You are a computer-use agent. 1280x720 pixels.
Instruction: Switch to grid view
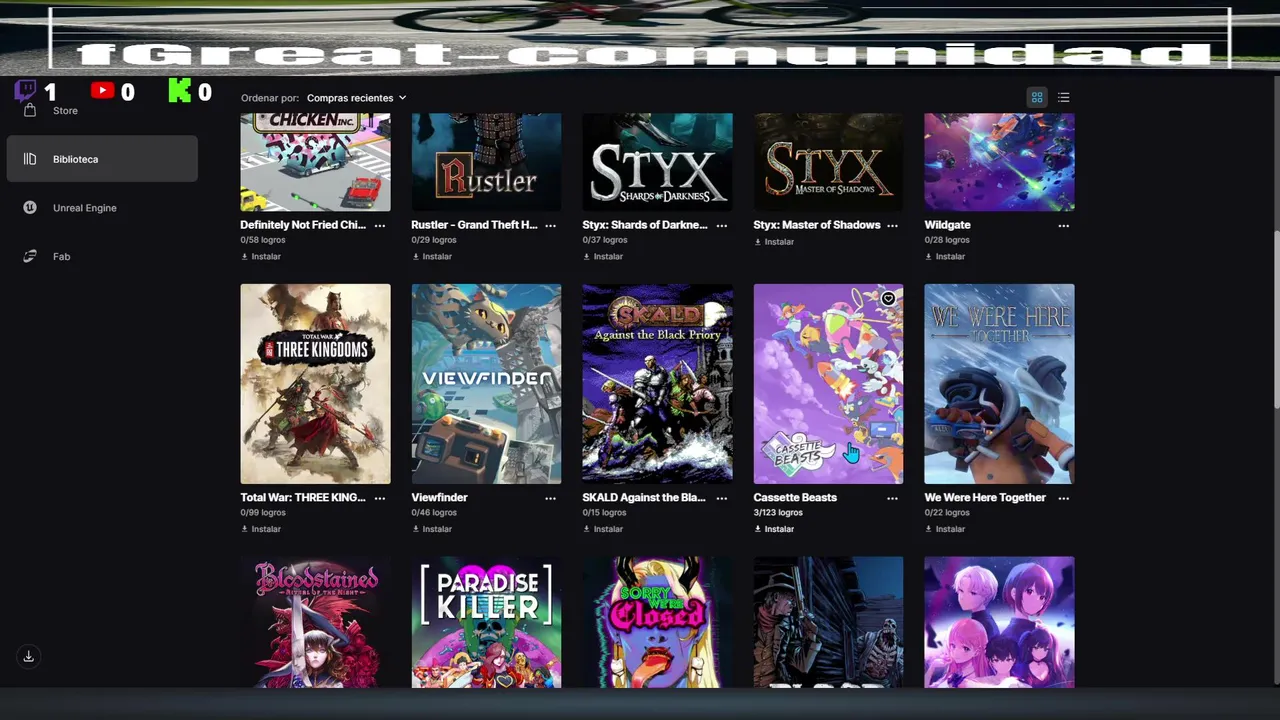click(1037, 97)
